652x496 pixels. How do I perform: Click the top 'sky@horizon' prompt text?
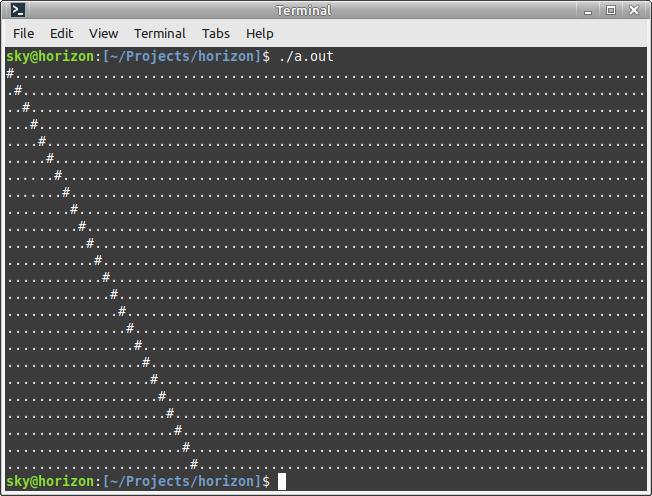pos(50,56)
